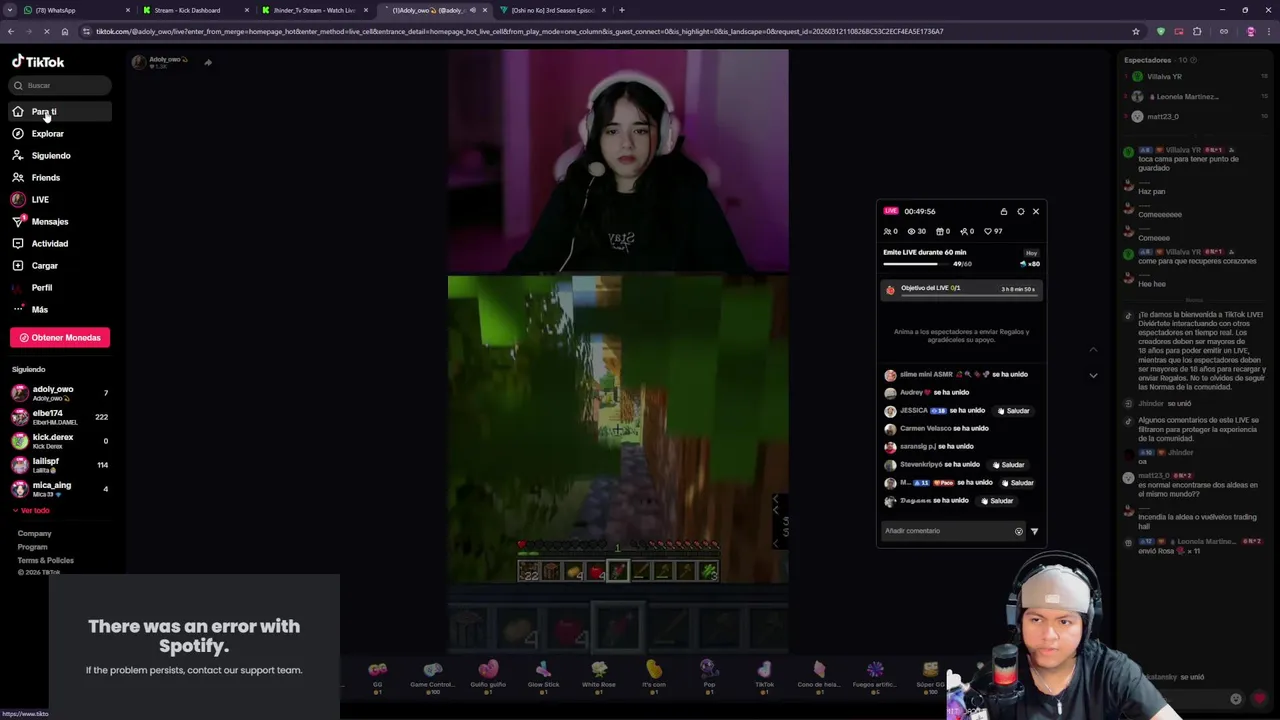Click the Buscar search field

click(x=60, y=86)
